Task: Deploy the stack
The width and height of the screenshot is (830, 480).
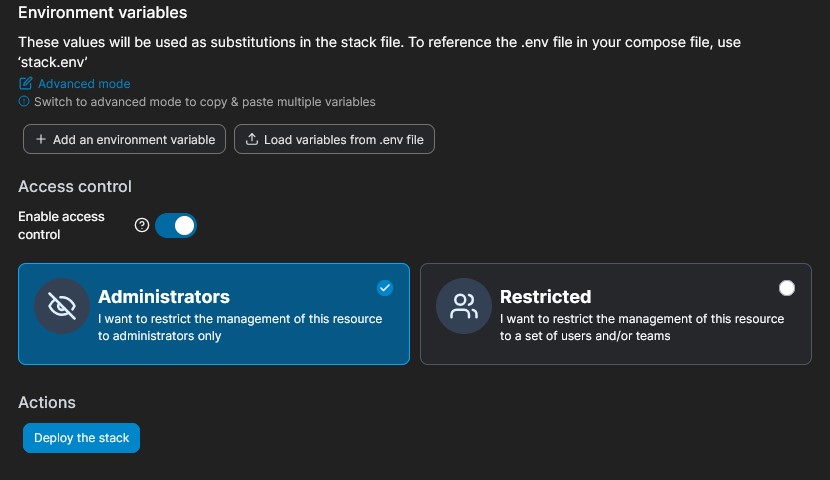Action: [x=82, y=438]
